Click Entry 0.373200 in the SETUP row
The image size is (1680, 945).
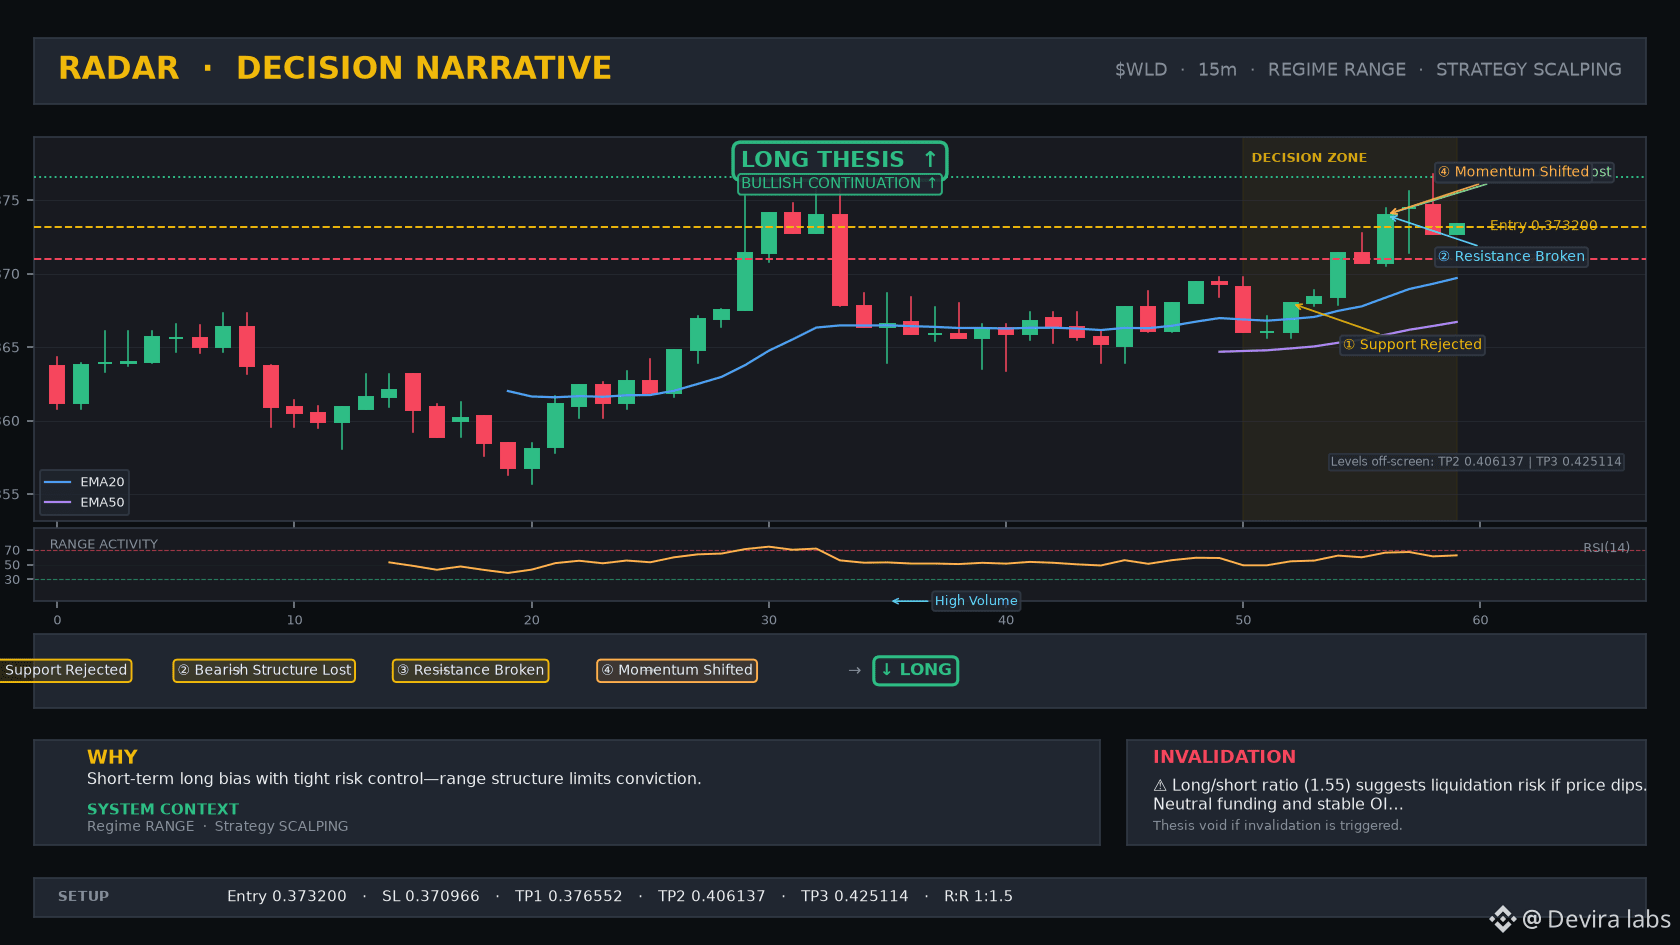pos(287,897)
